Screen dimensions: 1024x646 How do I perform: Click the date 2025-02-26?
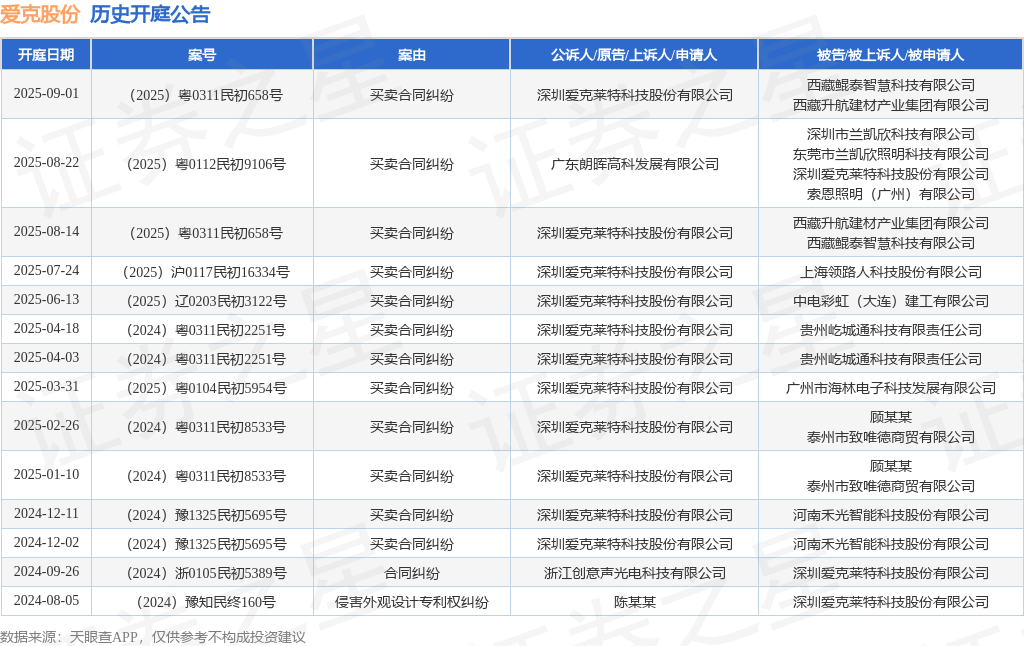tap(46, 426)
